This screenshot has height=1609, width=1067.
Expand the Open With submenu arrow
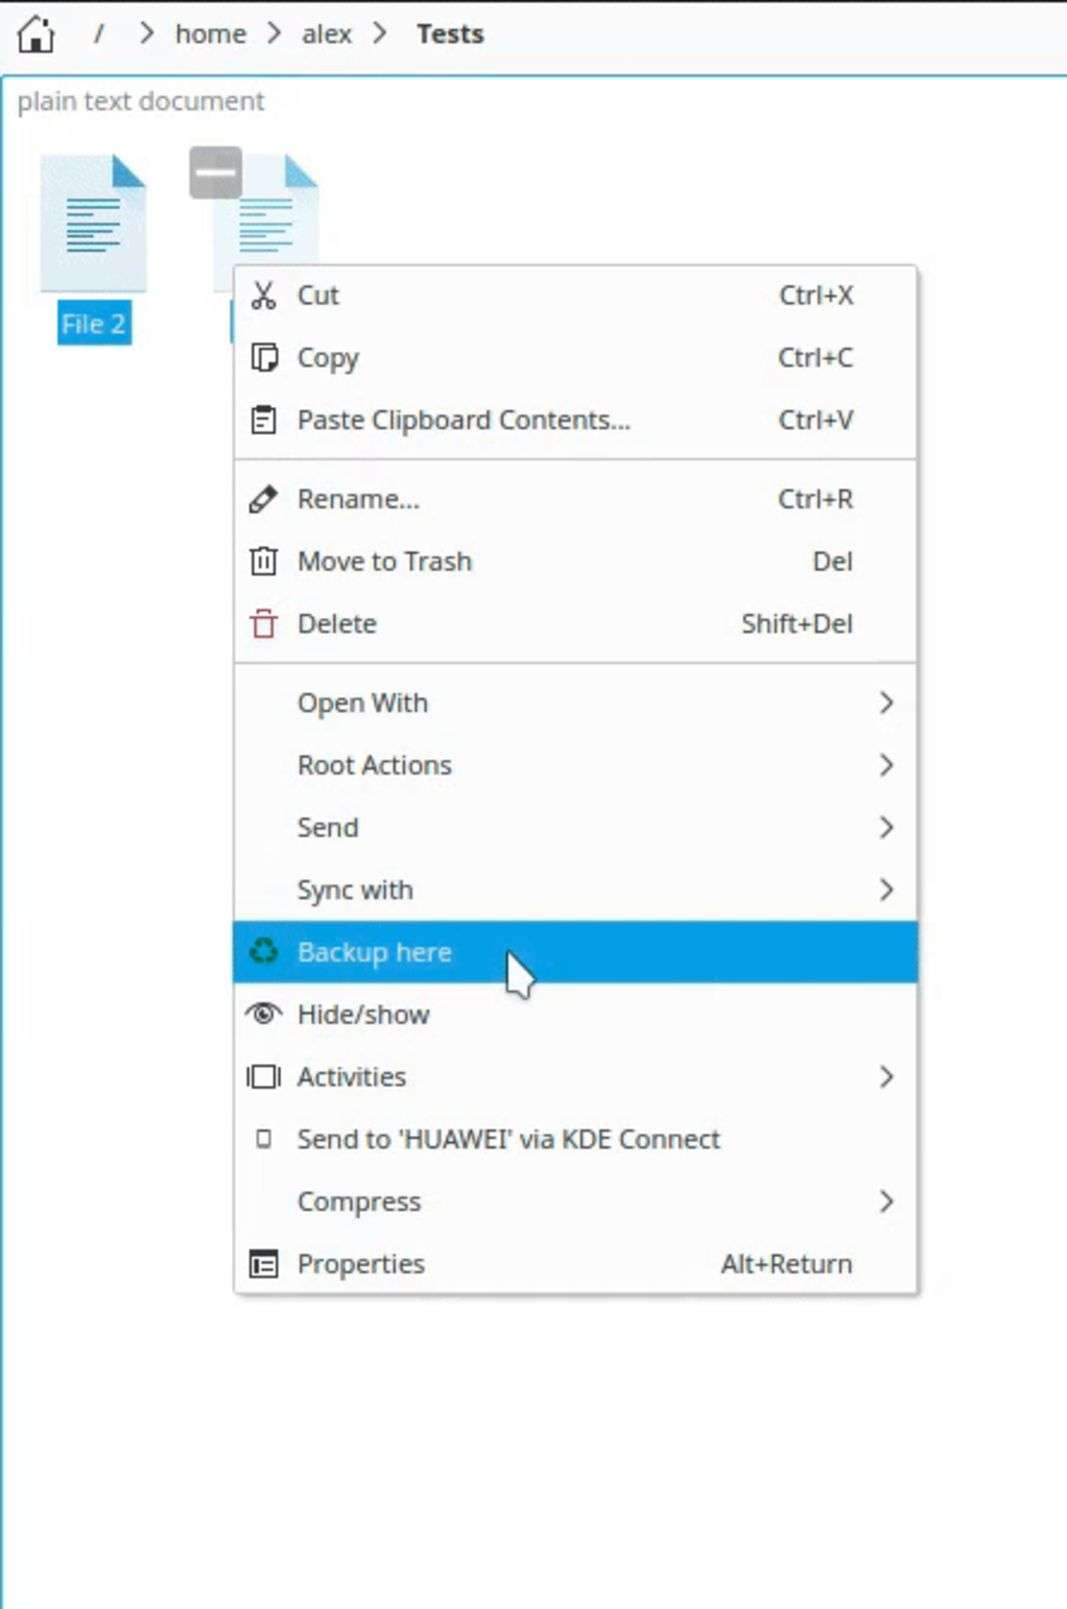(886, 703)
